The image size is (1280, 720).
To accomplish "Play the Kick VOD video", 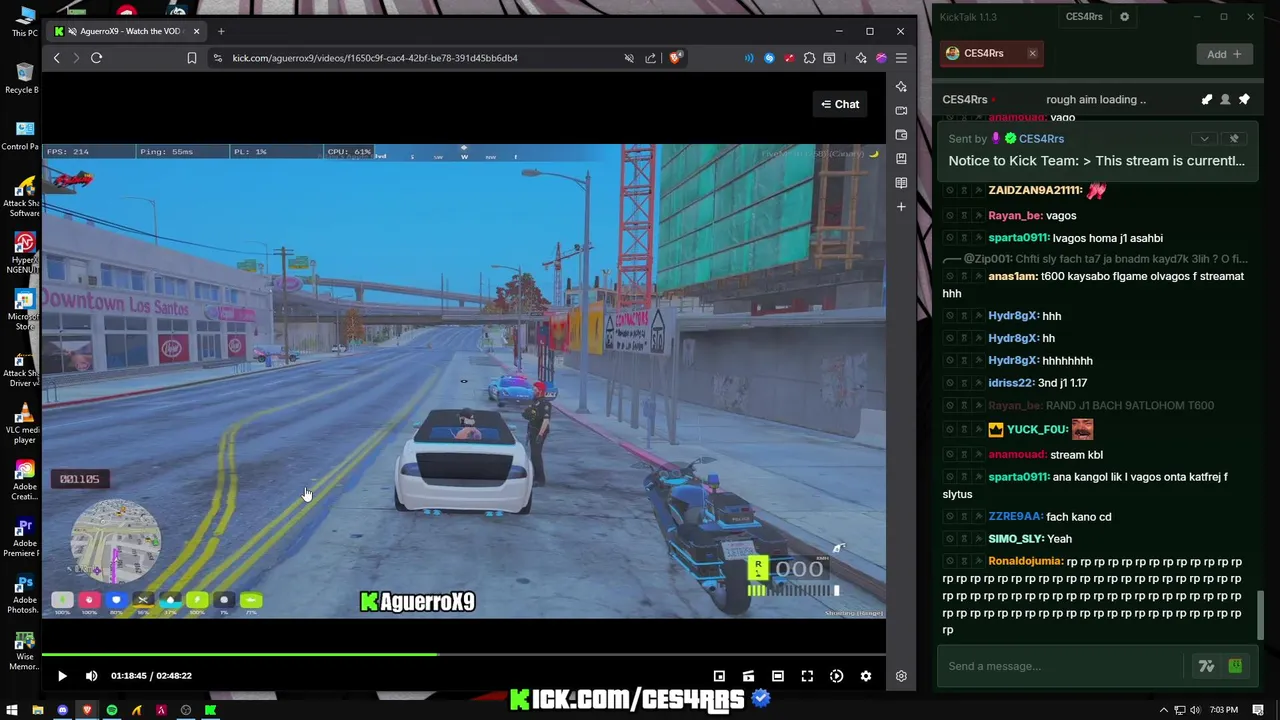I will point(62,676).
